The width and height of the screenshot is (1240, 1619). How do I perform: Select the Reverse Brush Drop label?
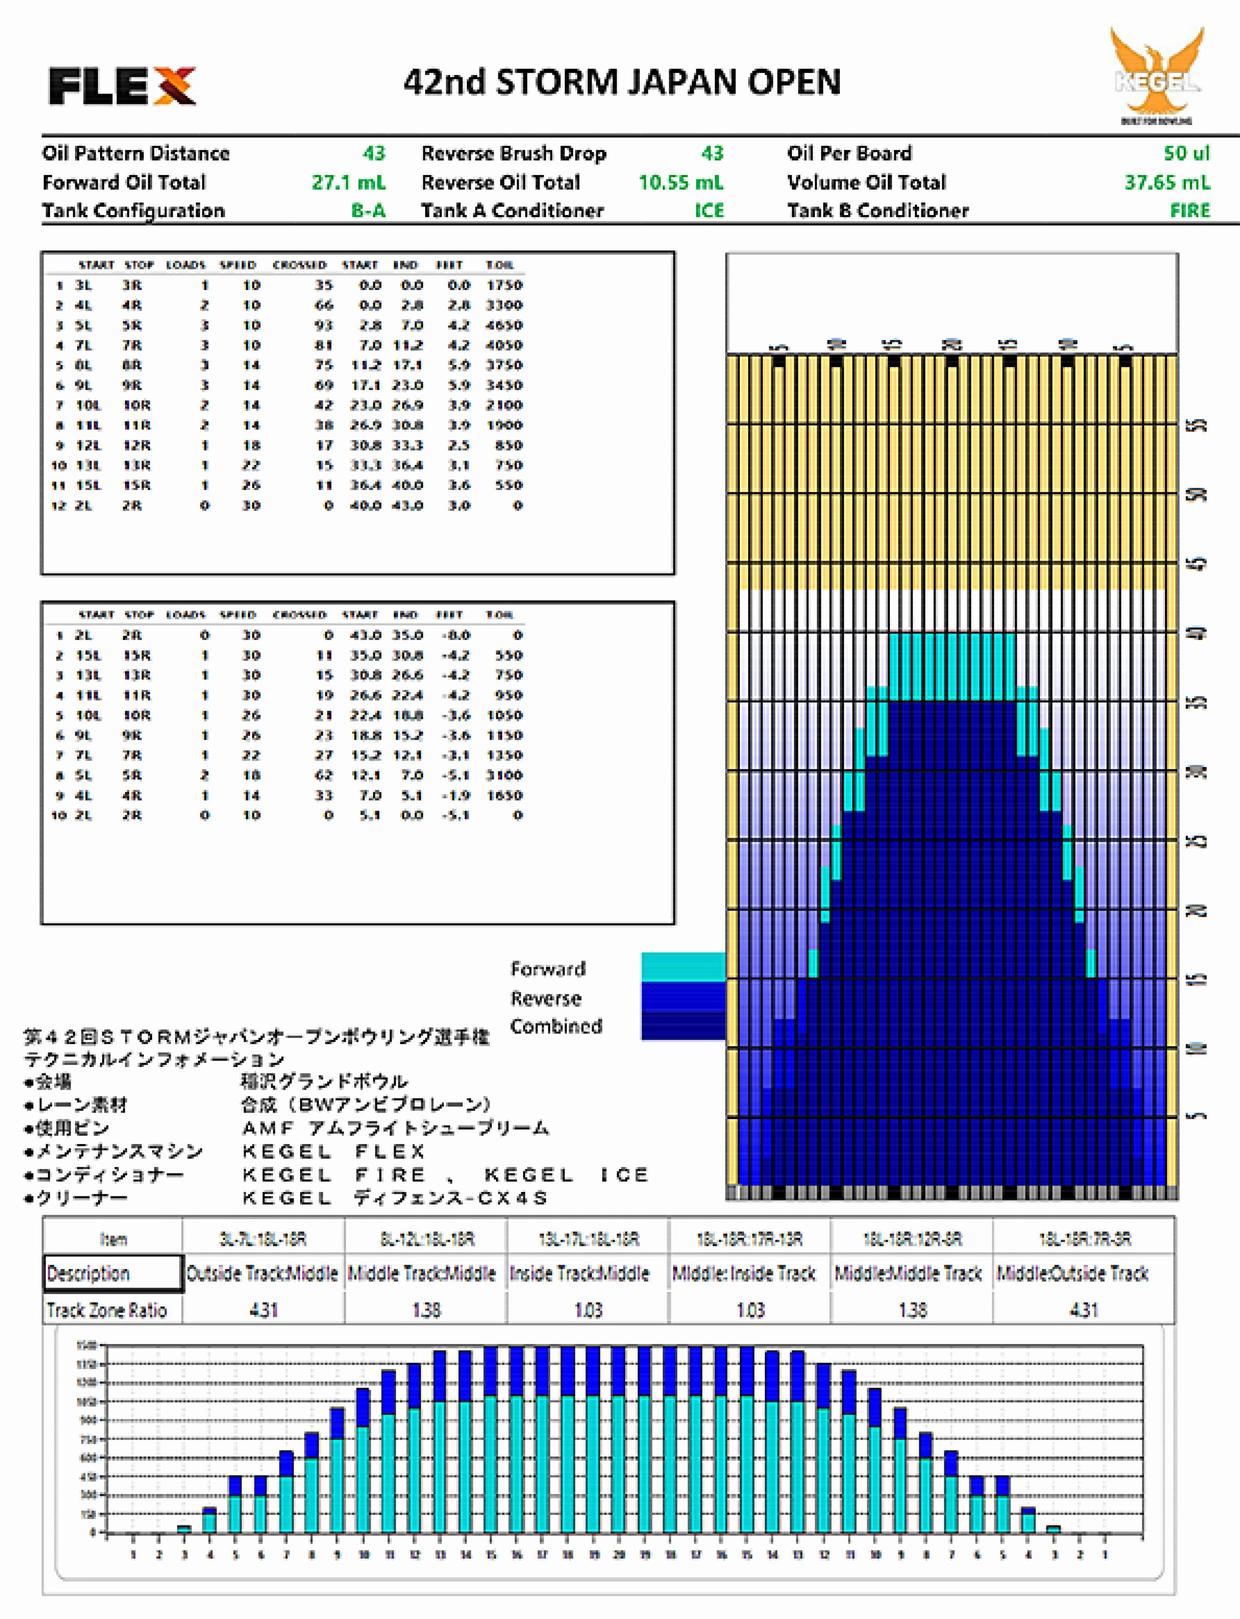point(514,153)
